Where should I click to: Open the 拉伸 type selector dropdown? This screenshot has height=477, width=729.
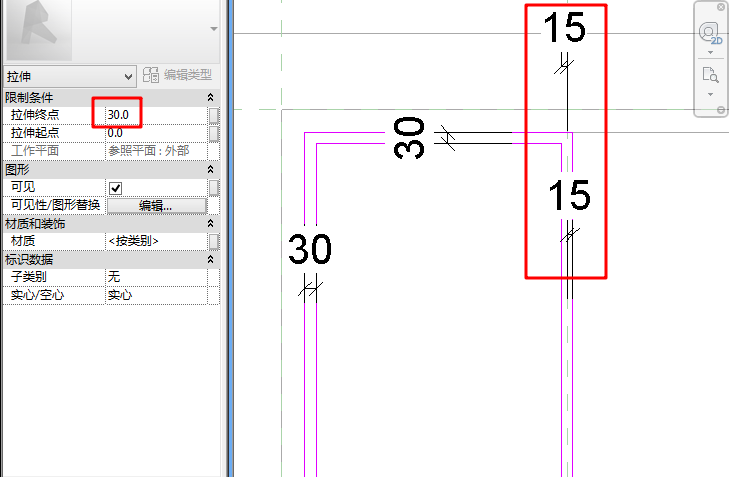tap(70, 76)
